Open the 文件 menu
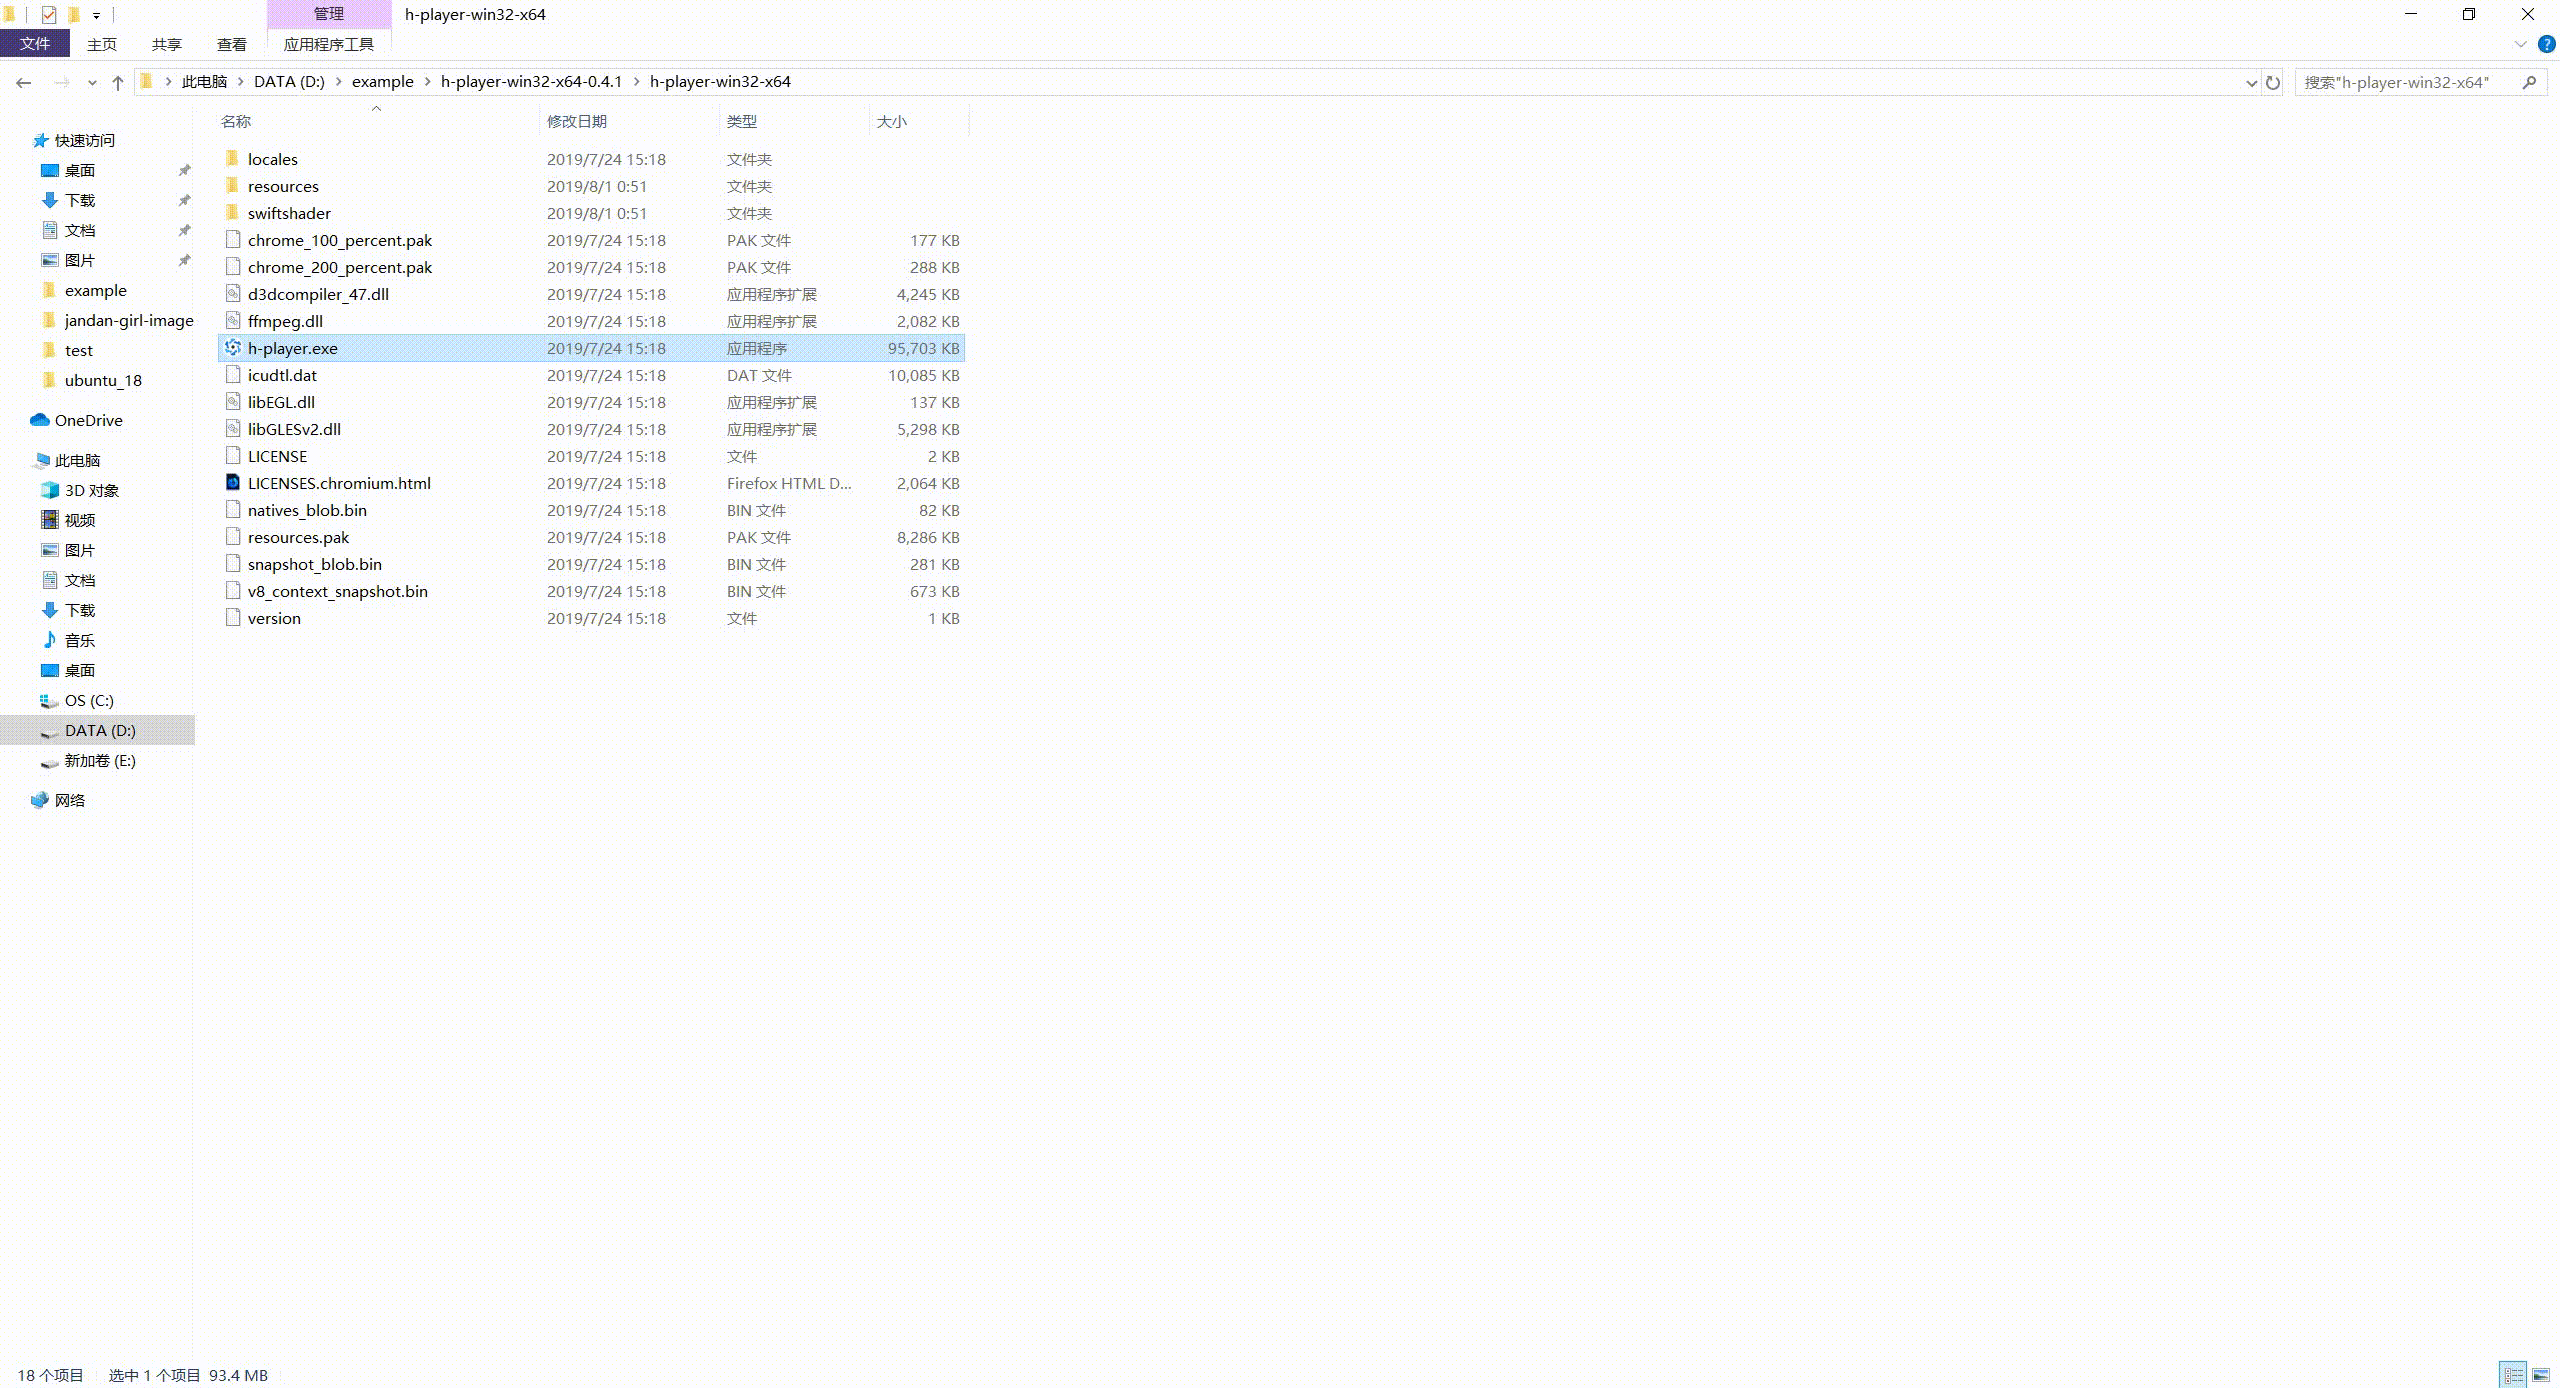Screen dimensions: 2560x1388 (x=34, y=44)
